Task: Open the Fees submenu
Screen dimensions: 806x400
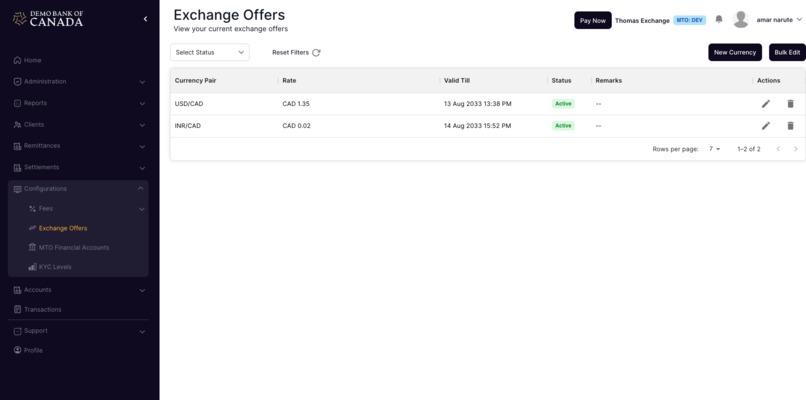Action: pyautogui.click(x=46, y=209)
